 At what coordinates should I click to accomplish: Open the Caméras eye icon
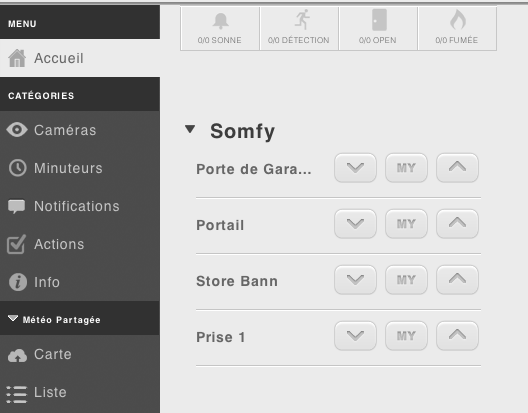(x=17, y=130)
